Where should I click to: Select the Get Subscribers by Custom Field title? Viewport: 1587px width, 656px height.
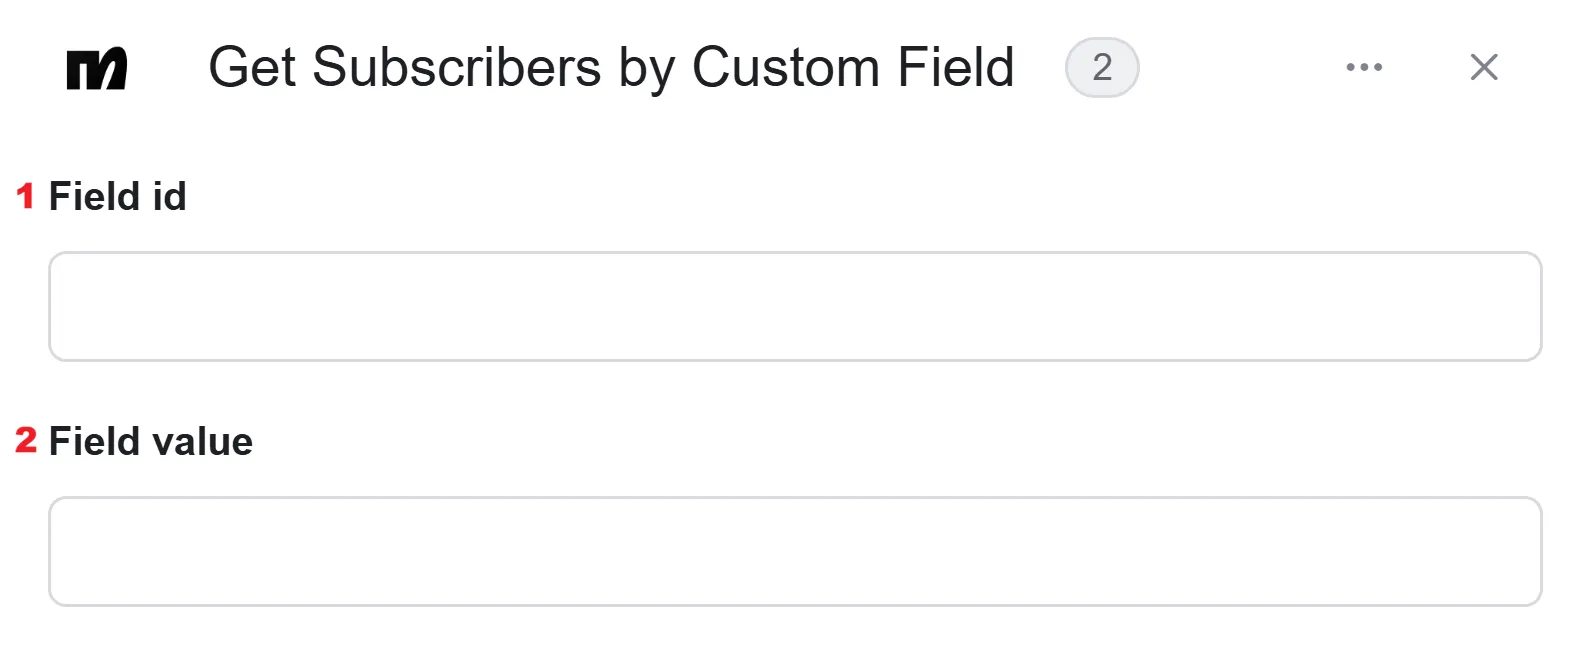coord(611,68)
